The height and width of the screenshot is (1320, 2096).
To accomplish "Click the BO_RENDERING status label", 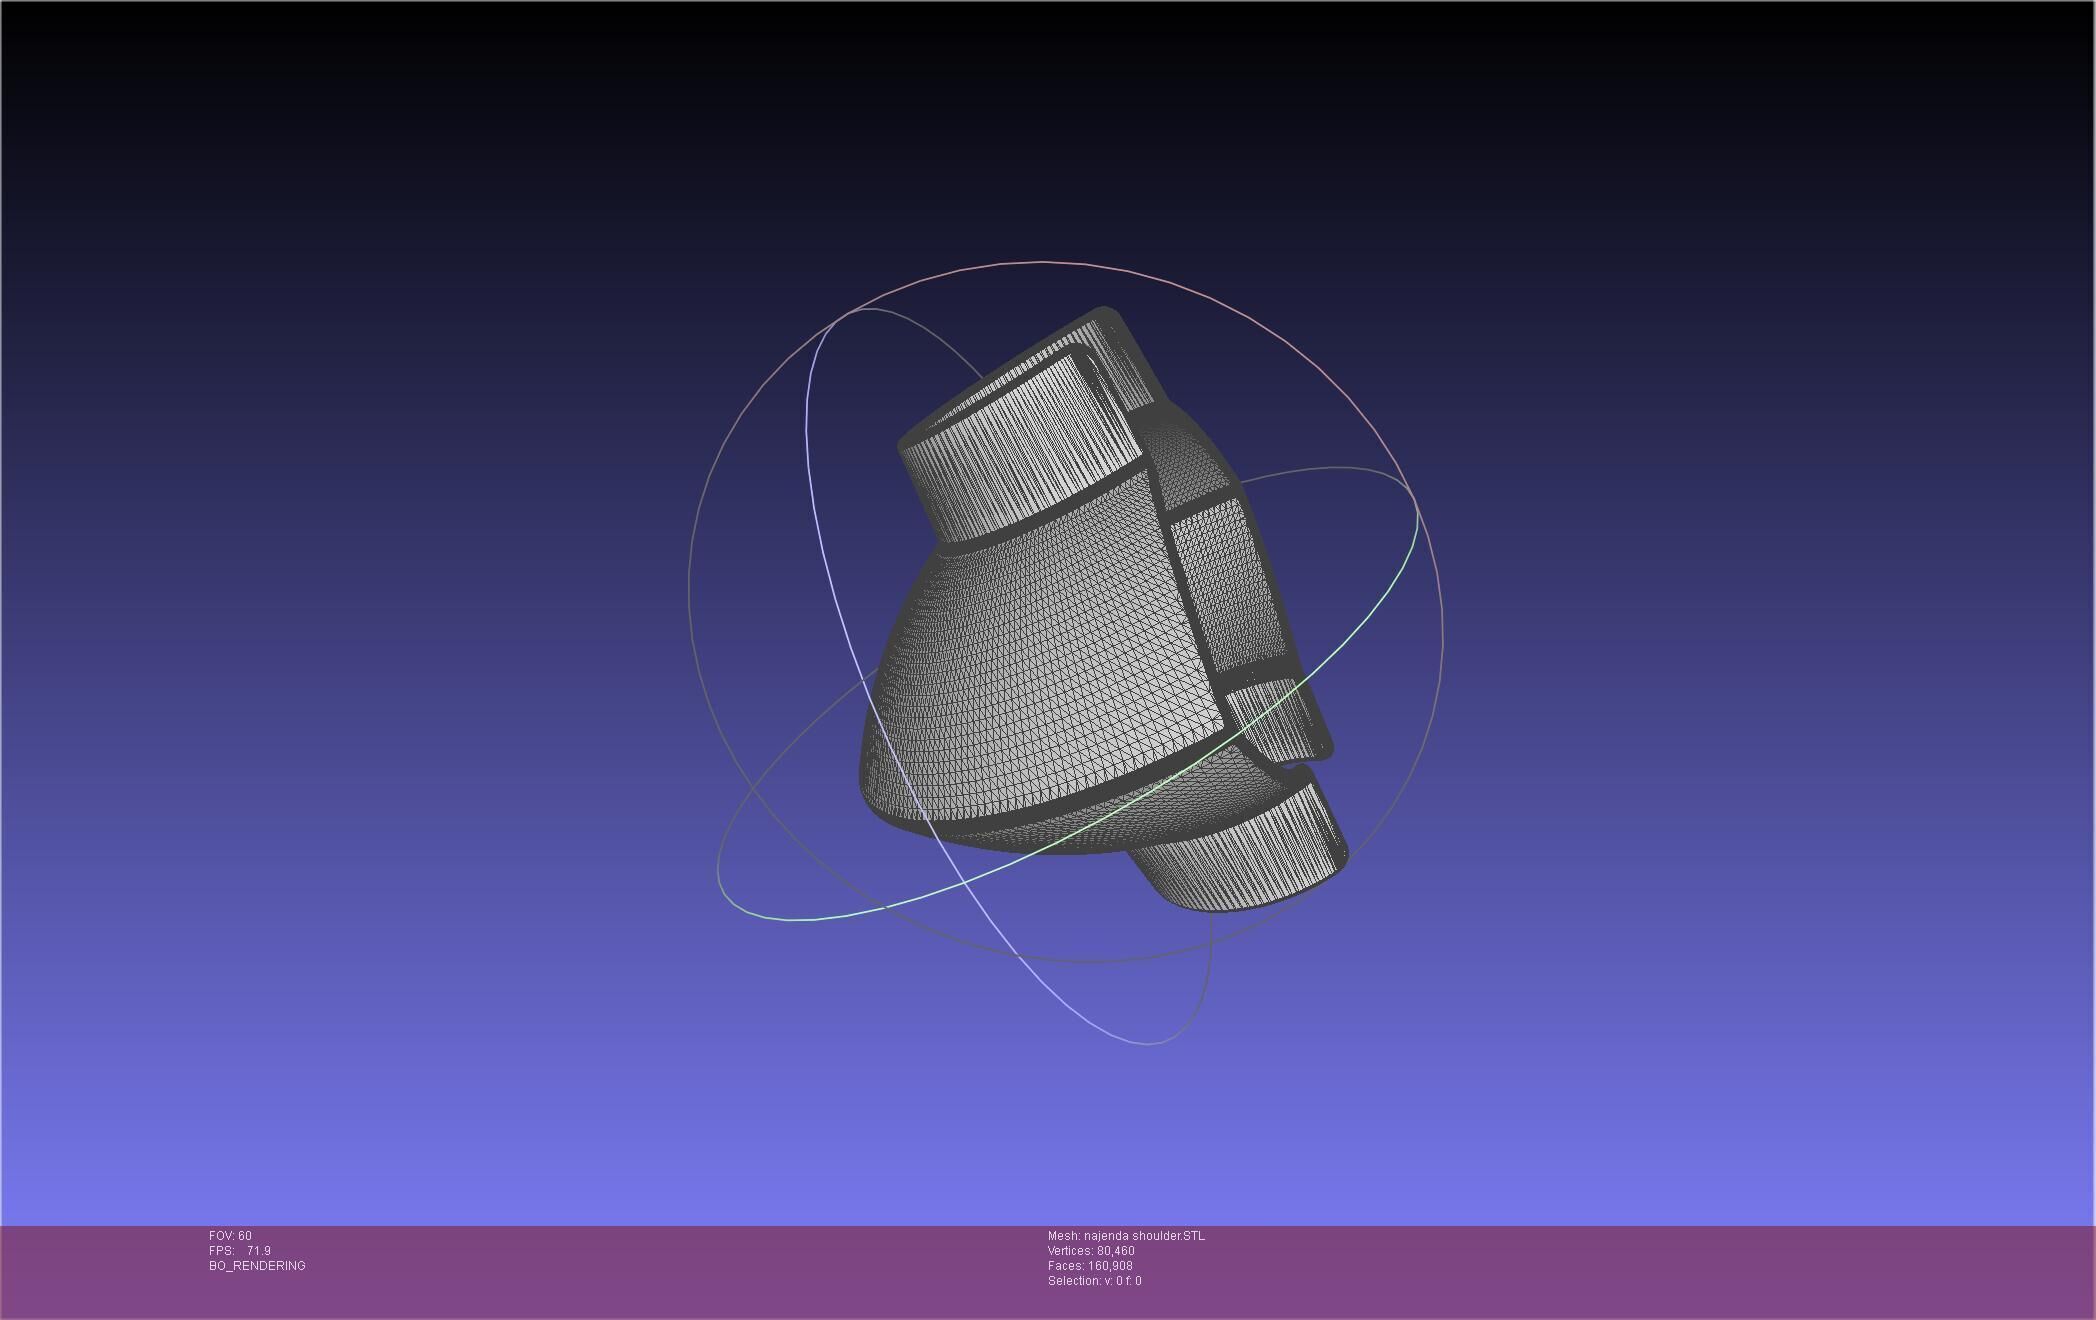I will click(257, 1266).
